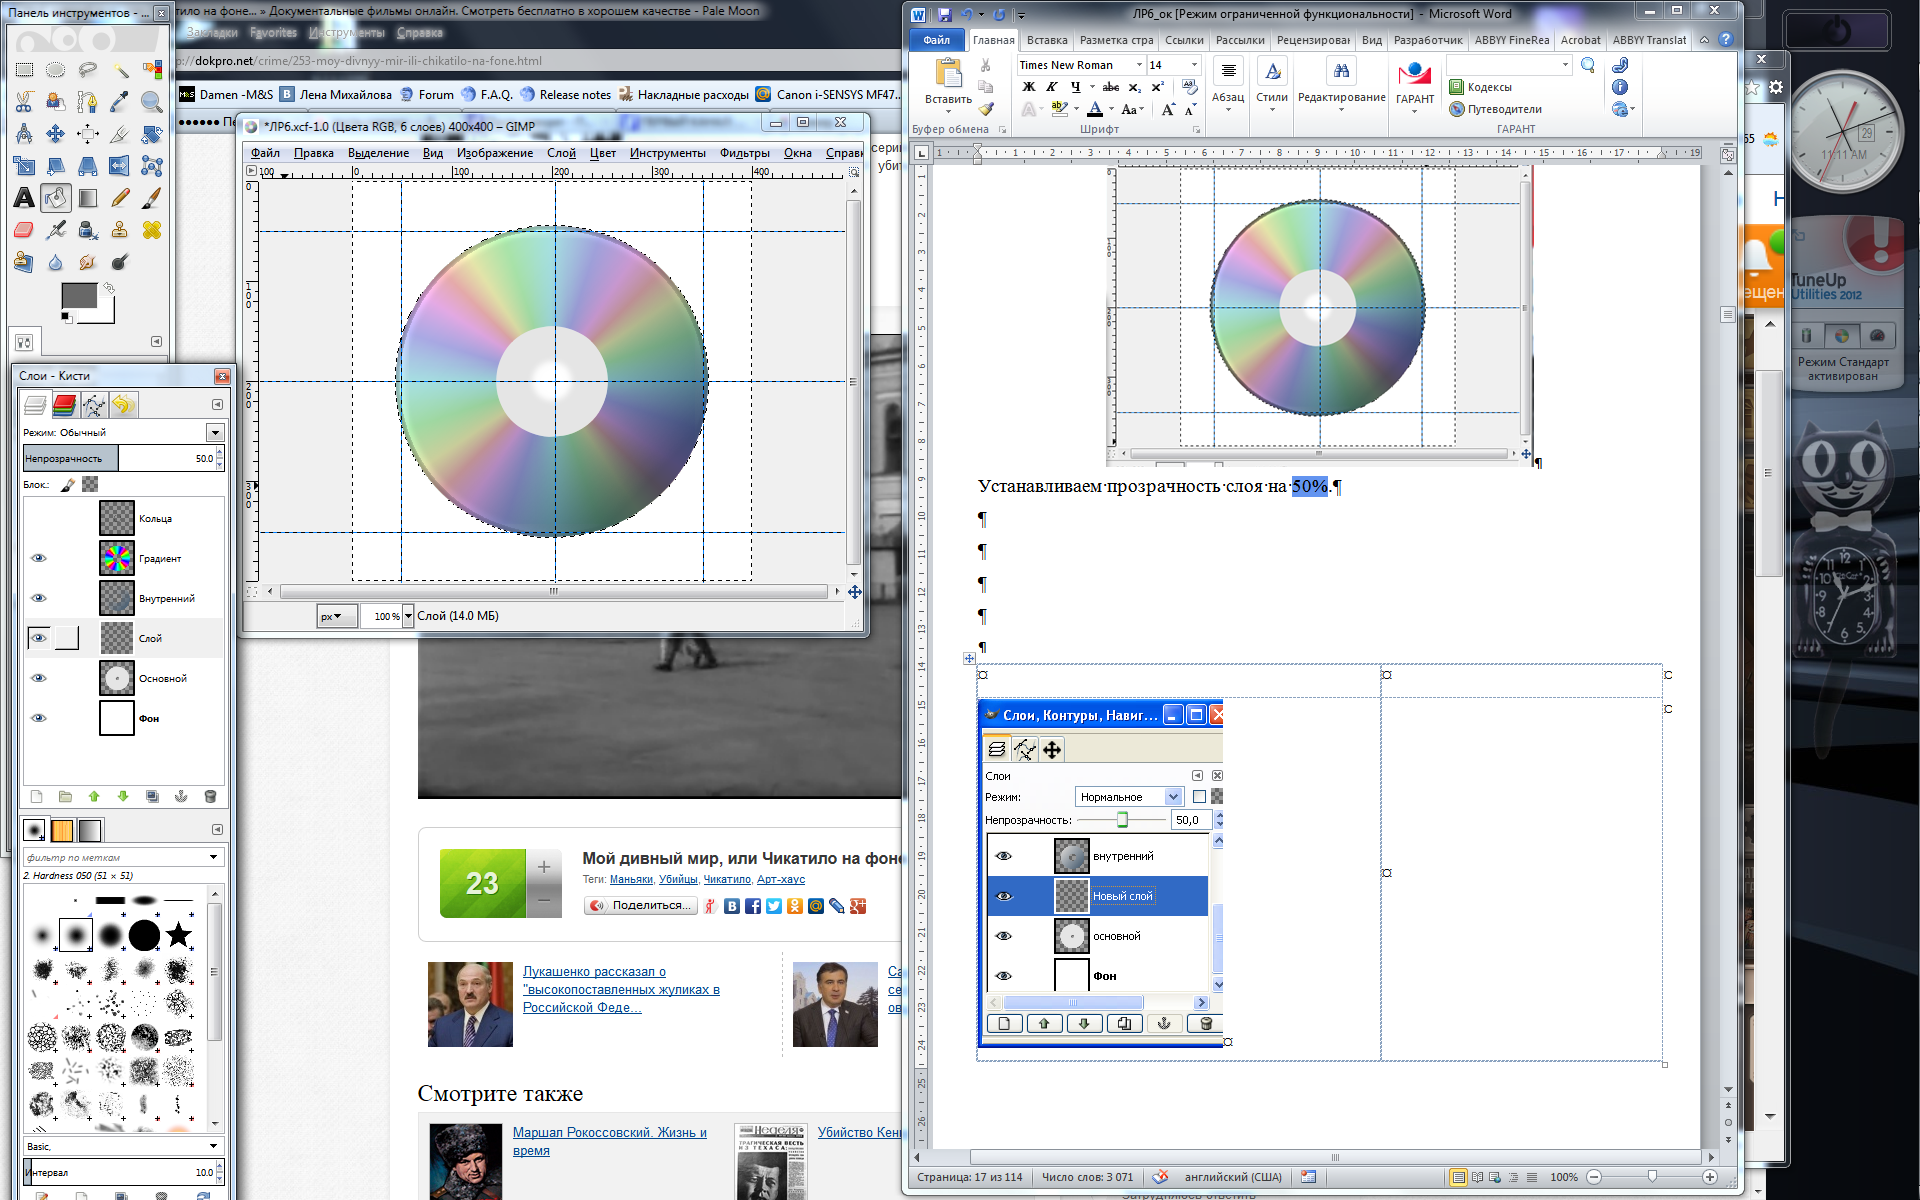Click the Кодексы button in ГАРАНТ group
Screen dimensions: 1920x1200
click(x=1481, y=87)
